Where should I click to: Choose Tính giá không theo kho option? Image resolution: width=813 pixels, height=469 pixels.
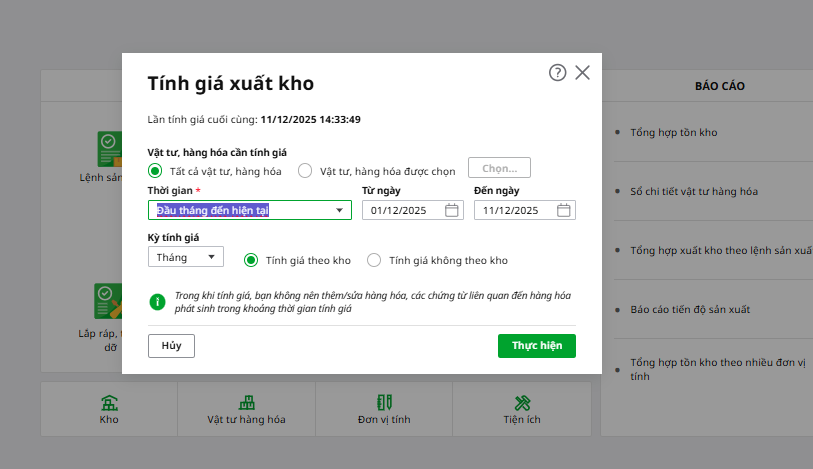coord(374,260)
